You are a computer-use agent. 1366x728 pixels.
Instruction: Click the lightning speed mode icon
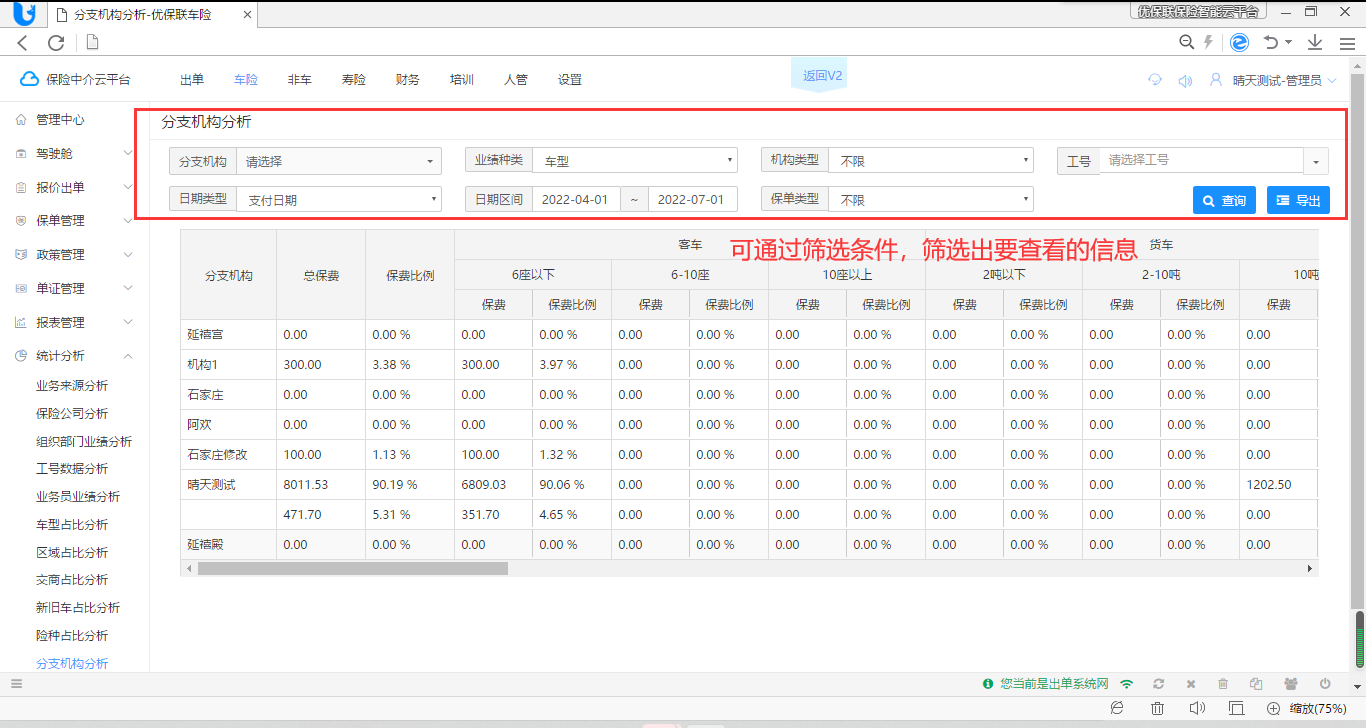point(1208,42)
